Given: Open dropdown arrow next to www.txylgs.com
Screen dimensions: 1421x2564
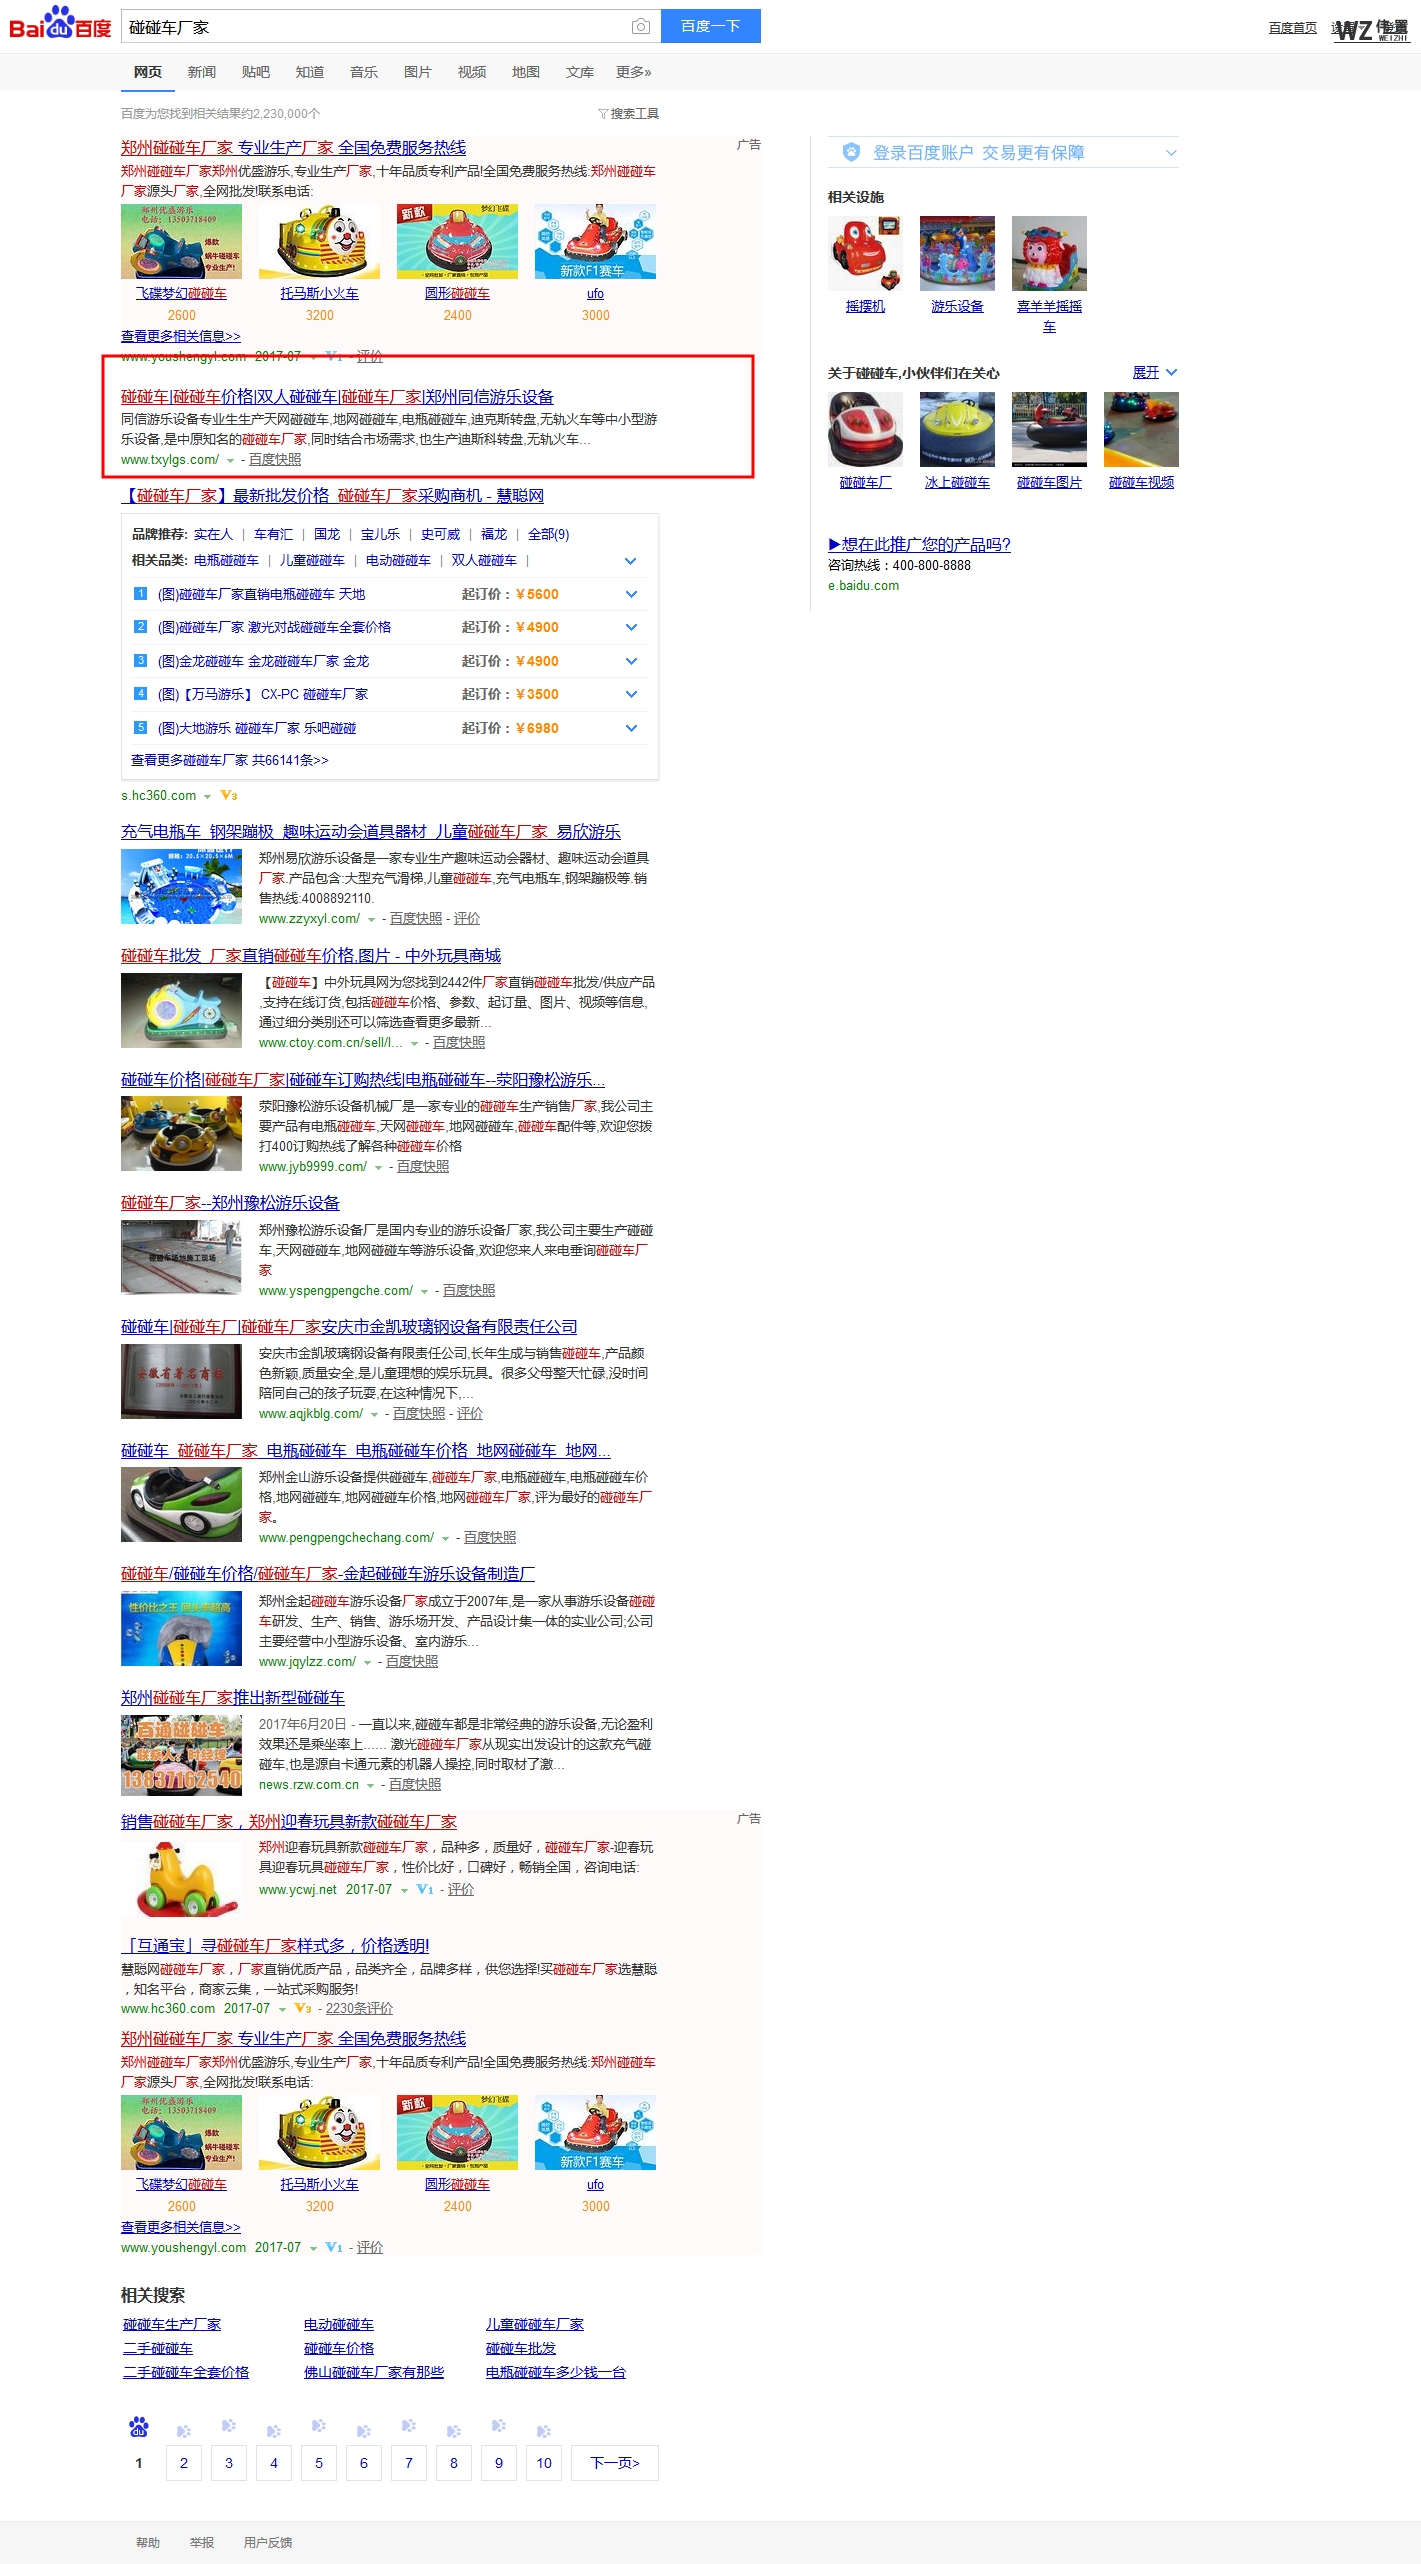Looking at the screenshot, I should pos(230,461).
